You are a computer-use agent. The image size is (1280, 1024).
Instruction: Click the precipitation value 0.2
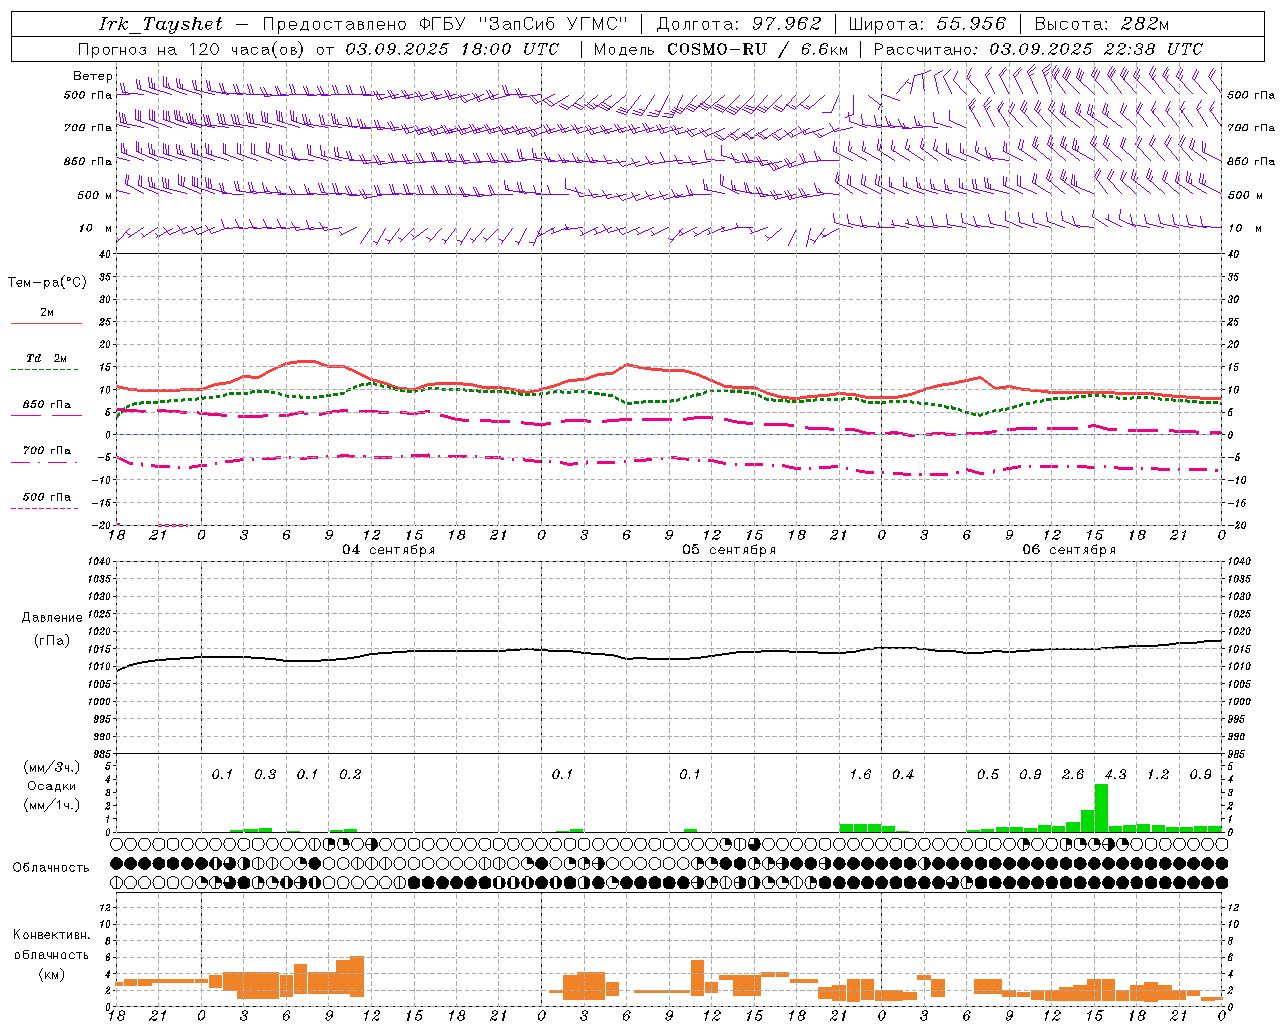click(x=350, y=775)
